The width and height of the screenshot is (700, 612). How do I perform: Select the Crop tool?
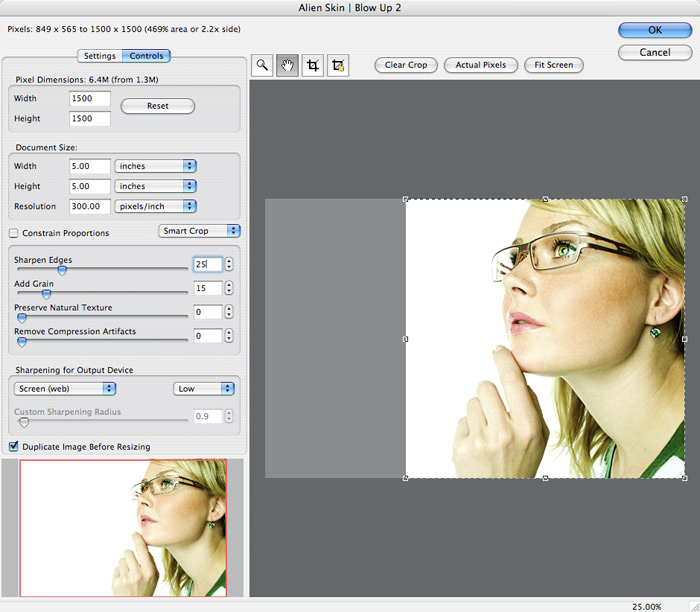(x=313, y=65)
